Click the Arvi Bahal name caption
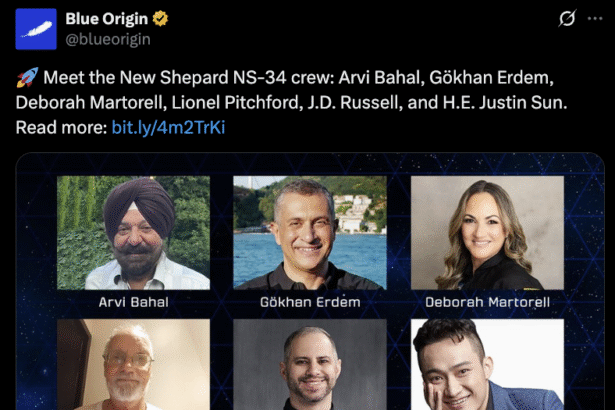The width and height of the screenshot is (615, 410). [x=133, y=302]
